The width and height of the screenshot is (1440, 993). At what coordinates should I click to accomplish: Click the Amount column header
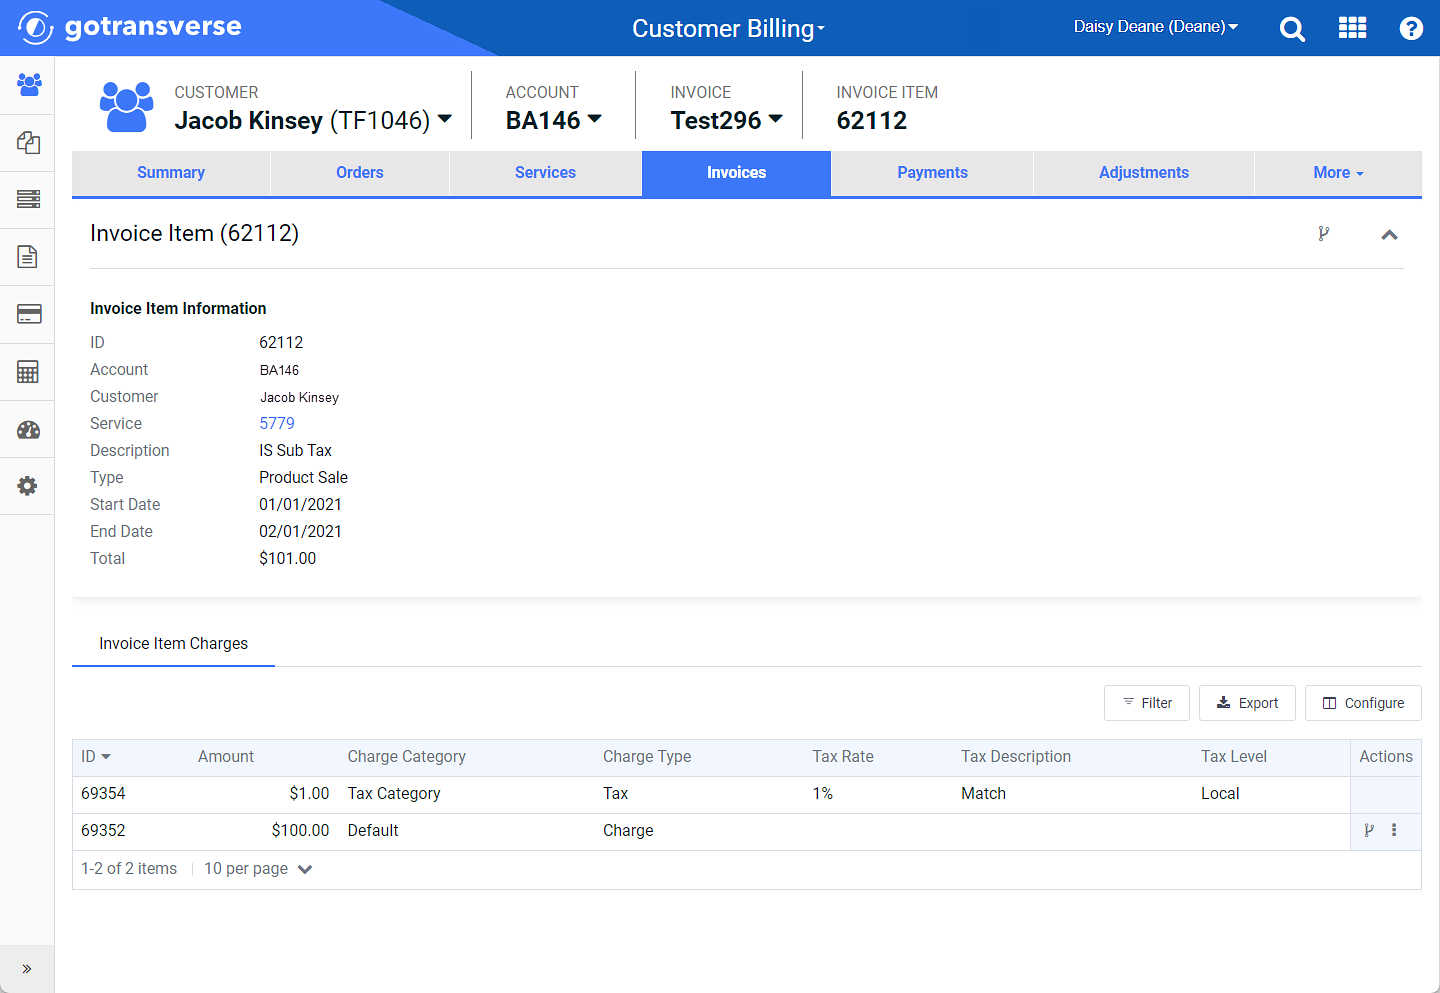tap(226, 757)
